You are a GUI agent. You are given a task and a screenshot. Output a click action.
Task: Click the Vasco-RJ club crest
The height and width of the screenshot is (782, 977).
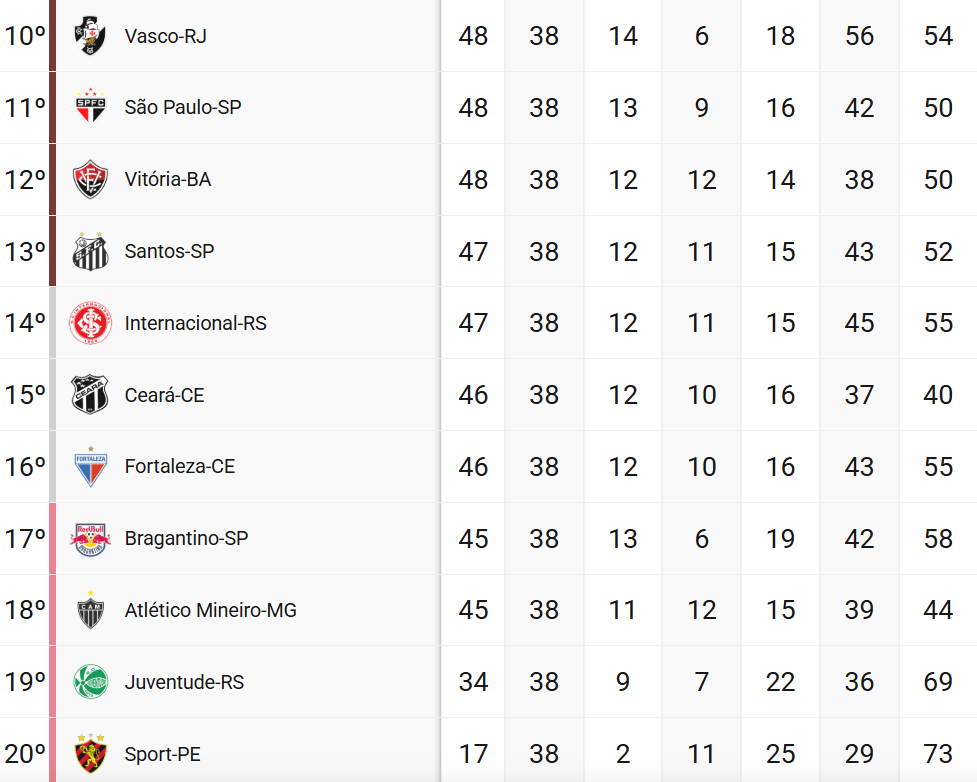tap(90, 36)
